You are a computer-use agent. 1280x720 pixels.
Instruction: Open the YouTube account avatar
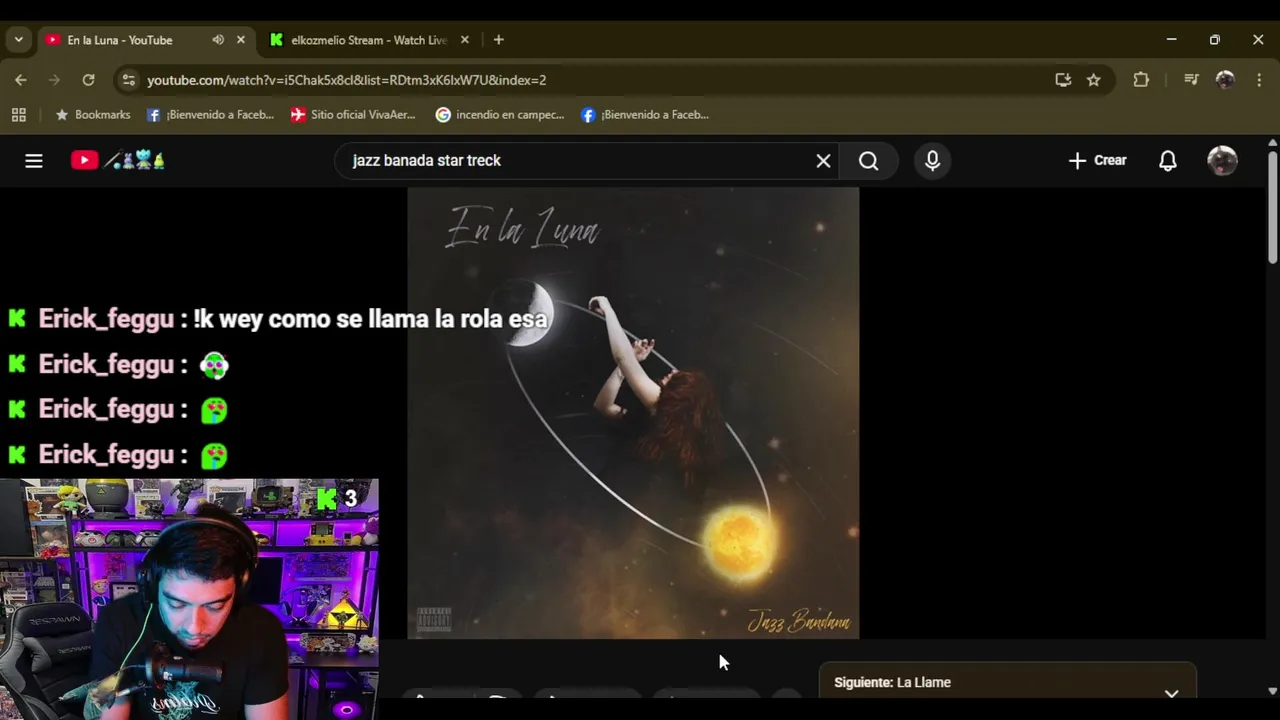(x=1223, y=161)
